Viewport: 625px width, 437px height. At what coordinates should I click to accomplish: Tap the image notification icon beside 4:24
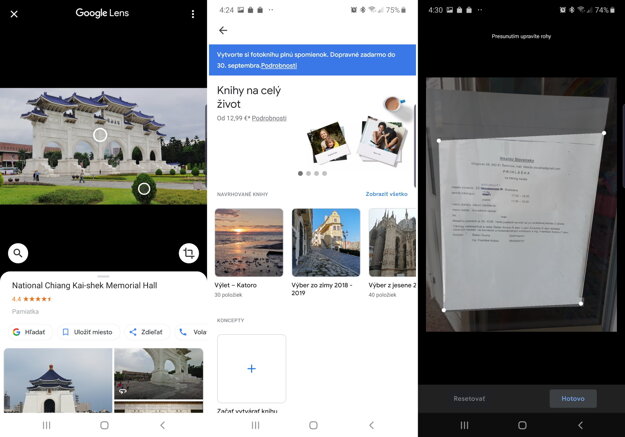click(241, 10)
